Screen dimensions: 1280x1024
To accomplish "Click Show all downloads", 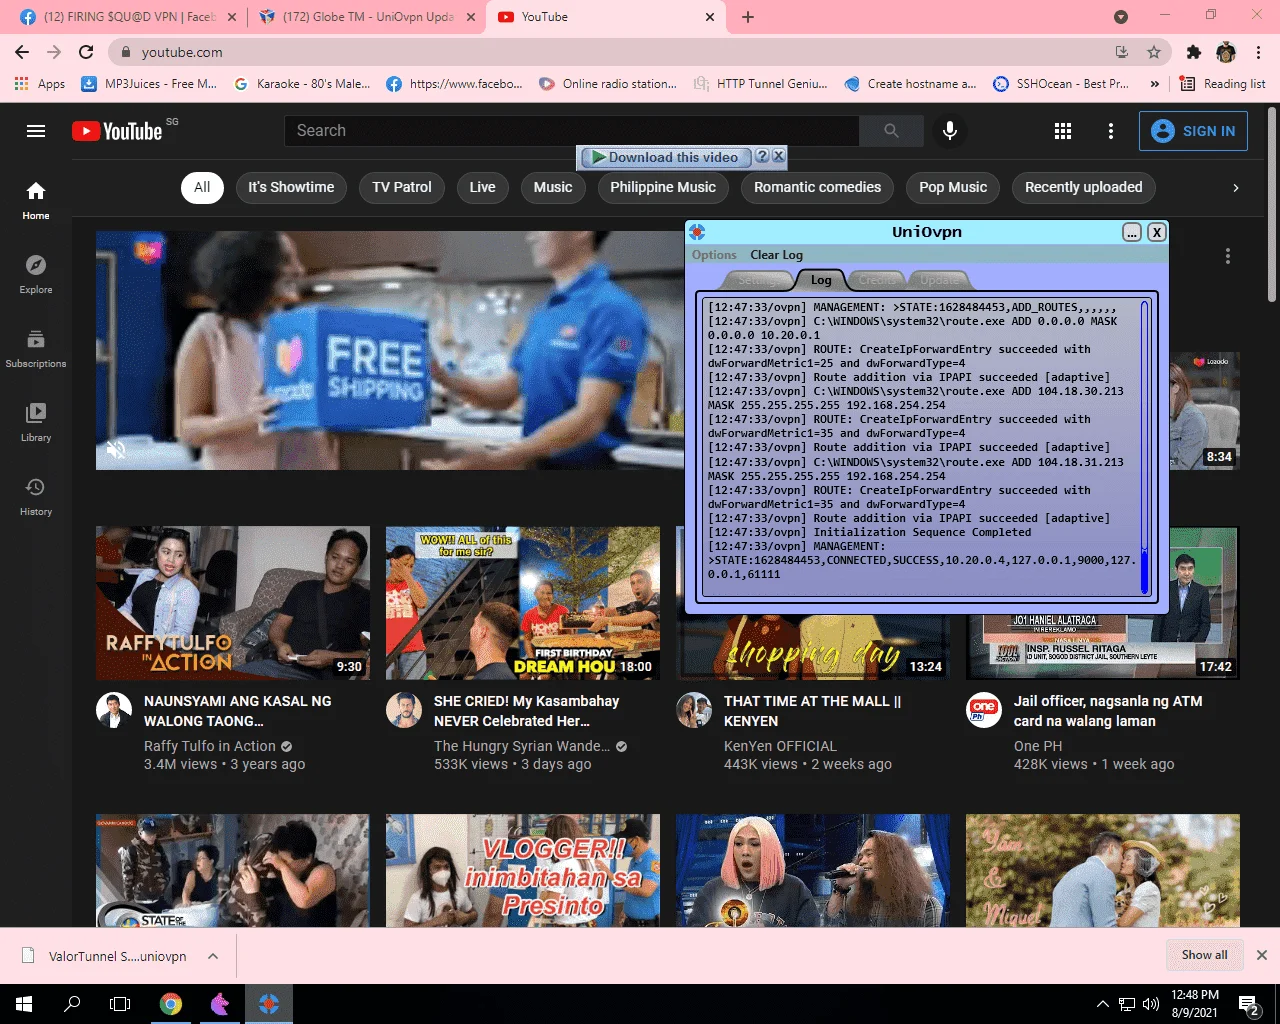I will click(x=1204, y=955).
